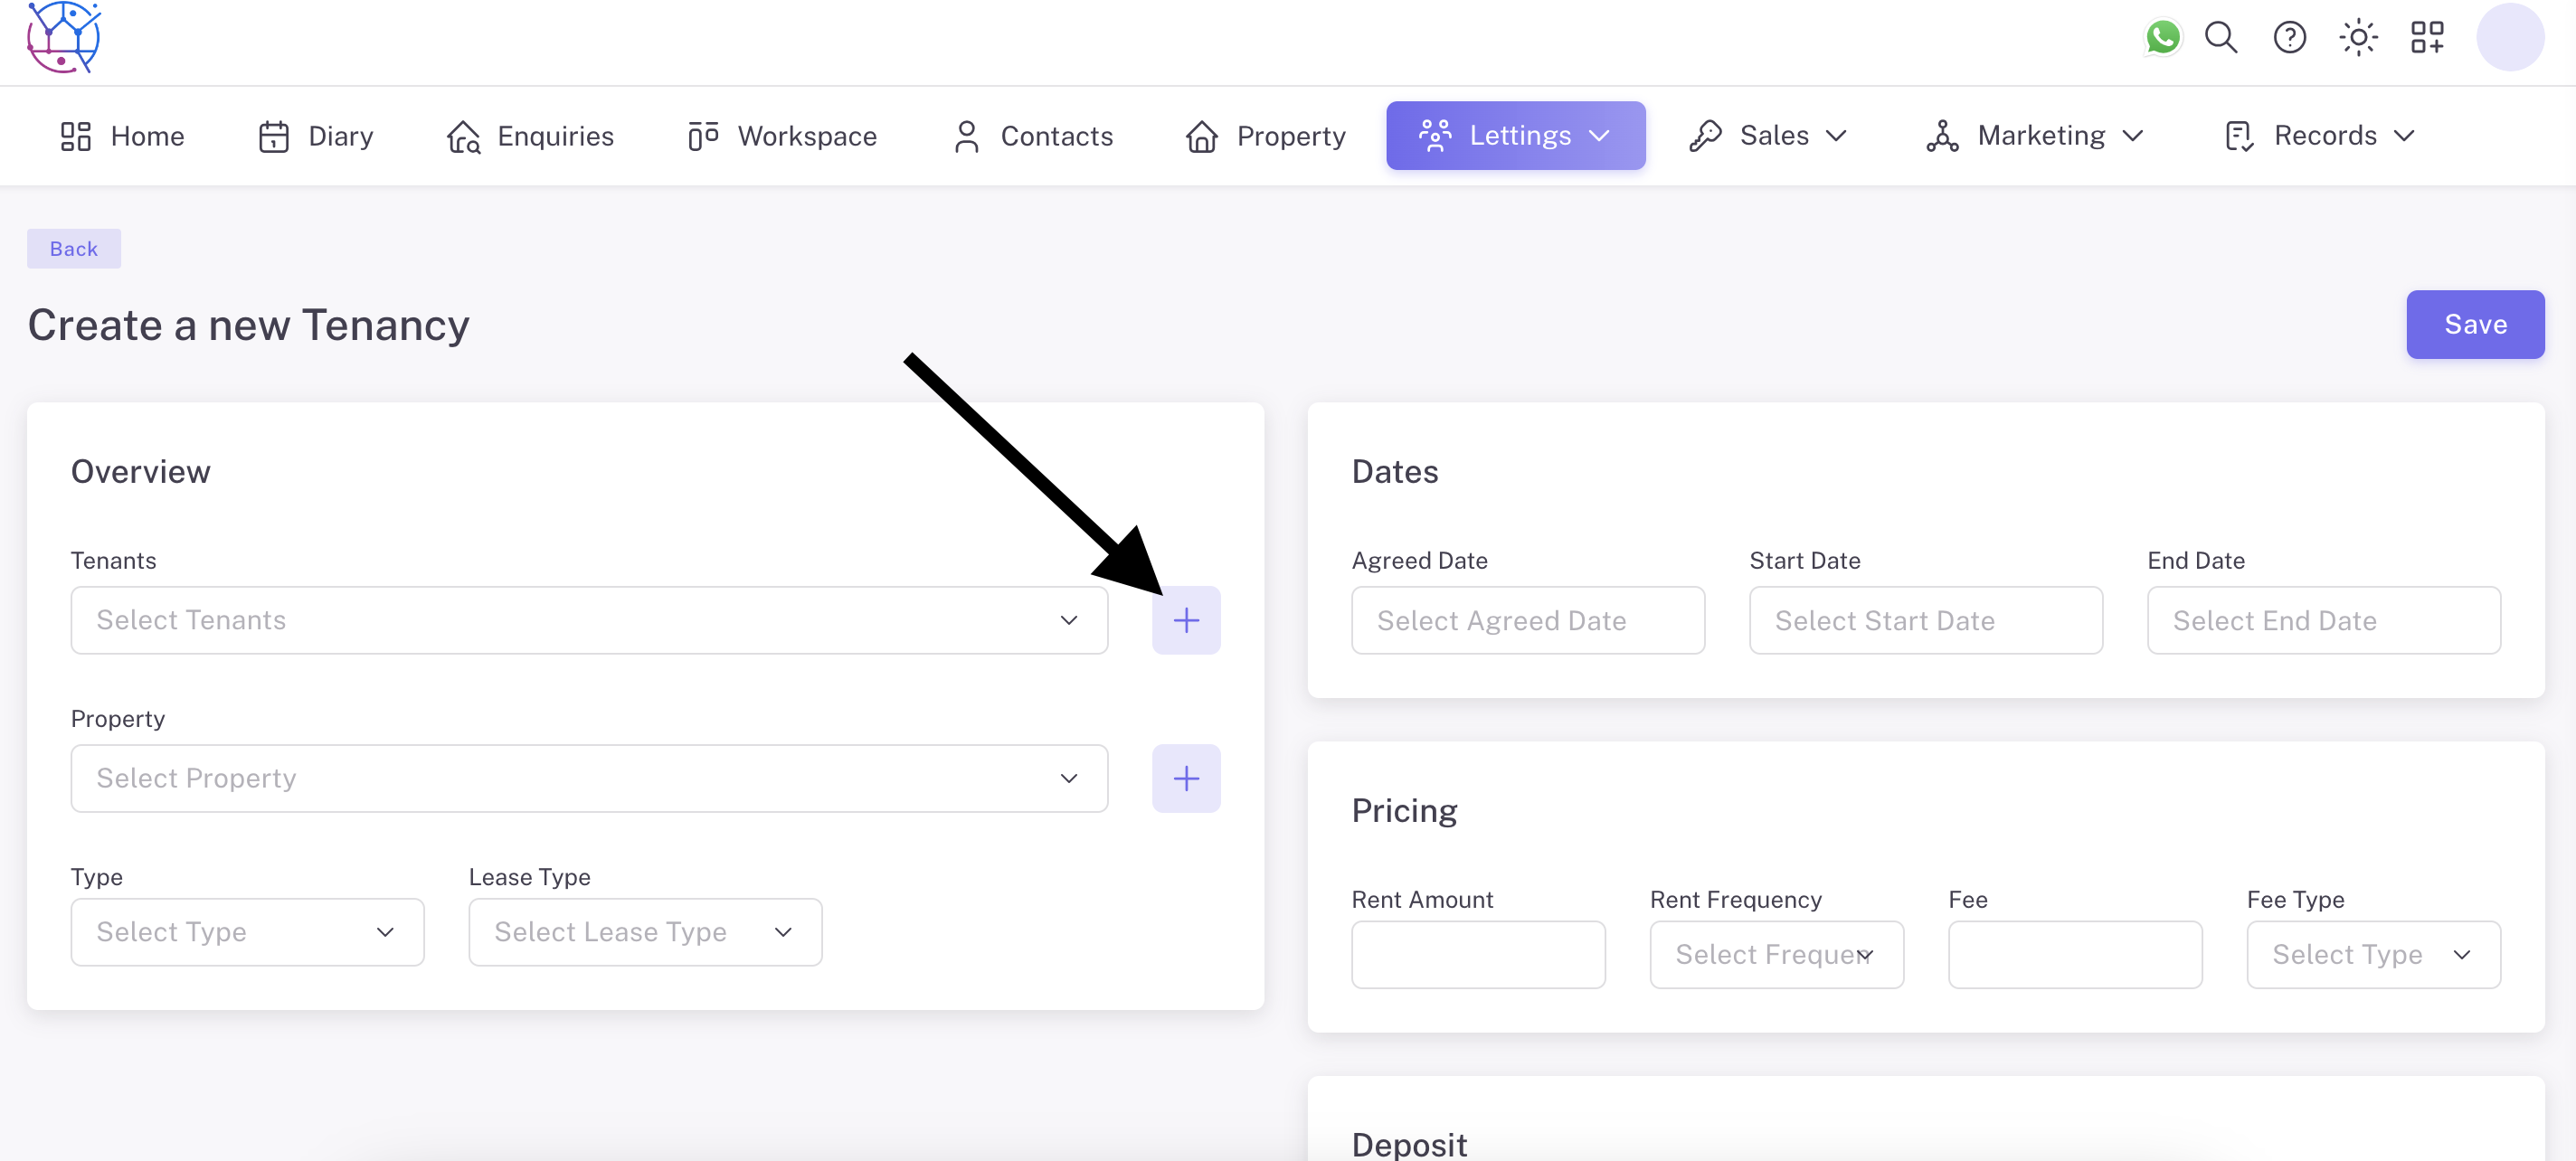Open the Select Lease Type dropdown
The height and width of the screenshot is (1161, 2576).
(x=645, y=932)
